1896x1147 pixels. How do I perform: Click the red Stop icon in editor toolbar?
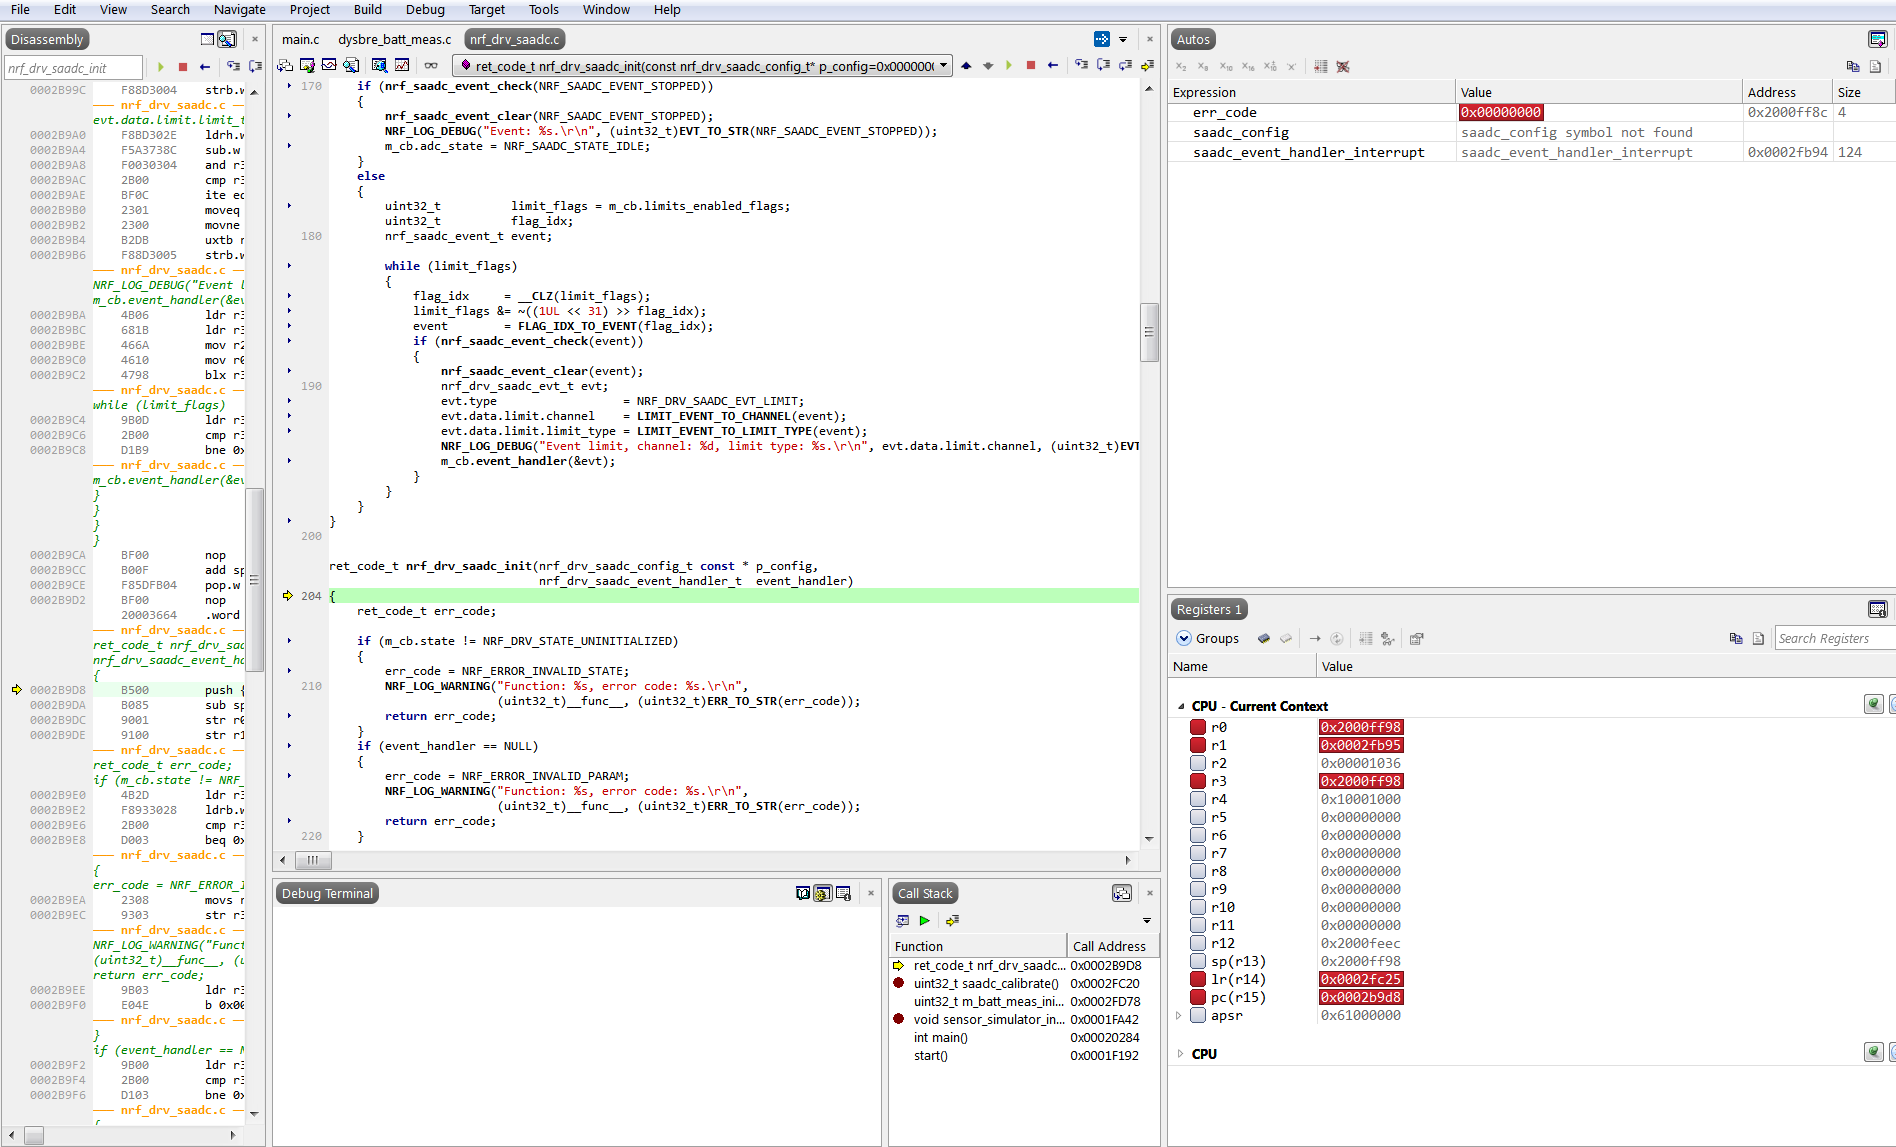coord(1031,65)
